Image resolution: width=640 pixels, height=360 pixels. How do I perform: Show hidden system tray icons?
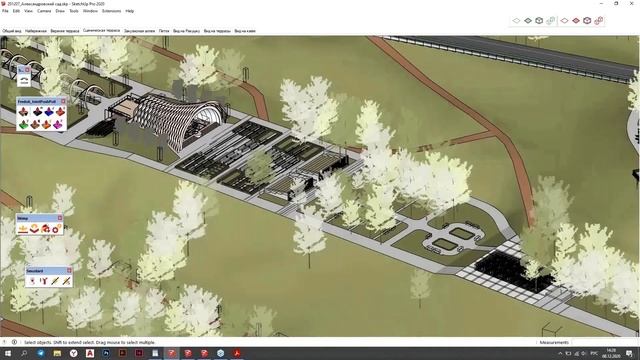click(x=560, y=353)
